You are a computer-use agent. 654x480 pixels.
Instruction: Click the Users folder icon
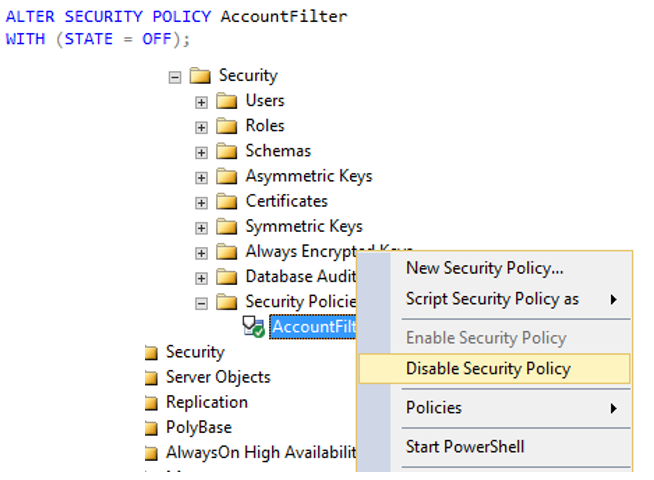click(227, 101)
